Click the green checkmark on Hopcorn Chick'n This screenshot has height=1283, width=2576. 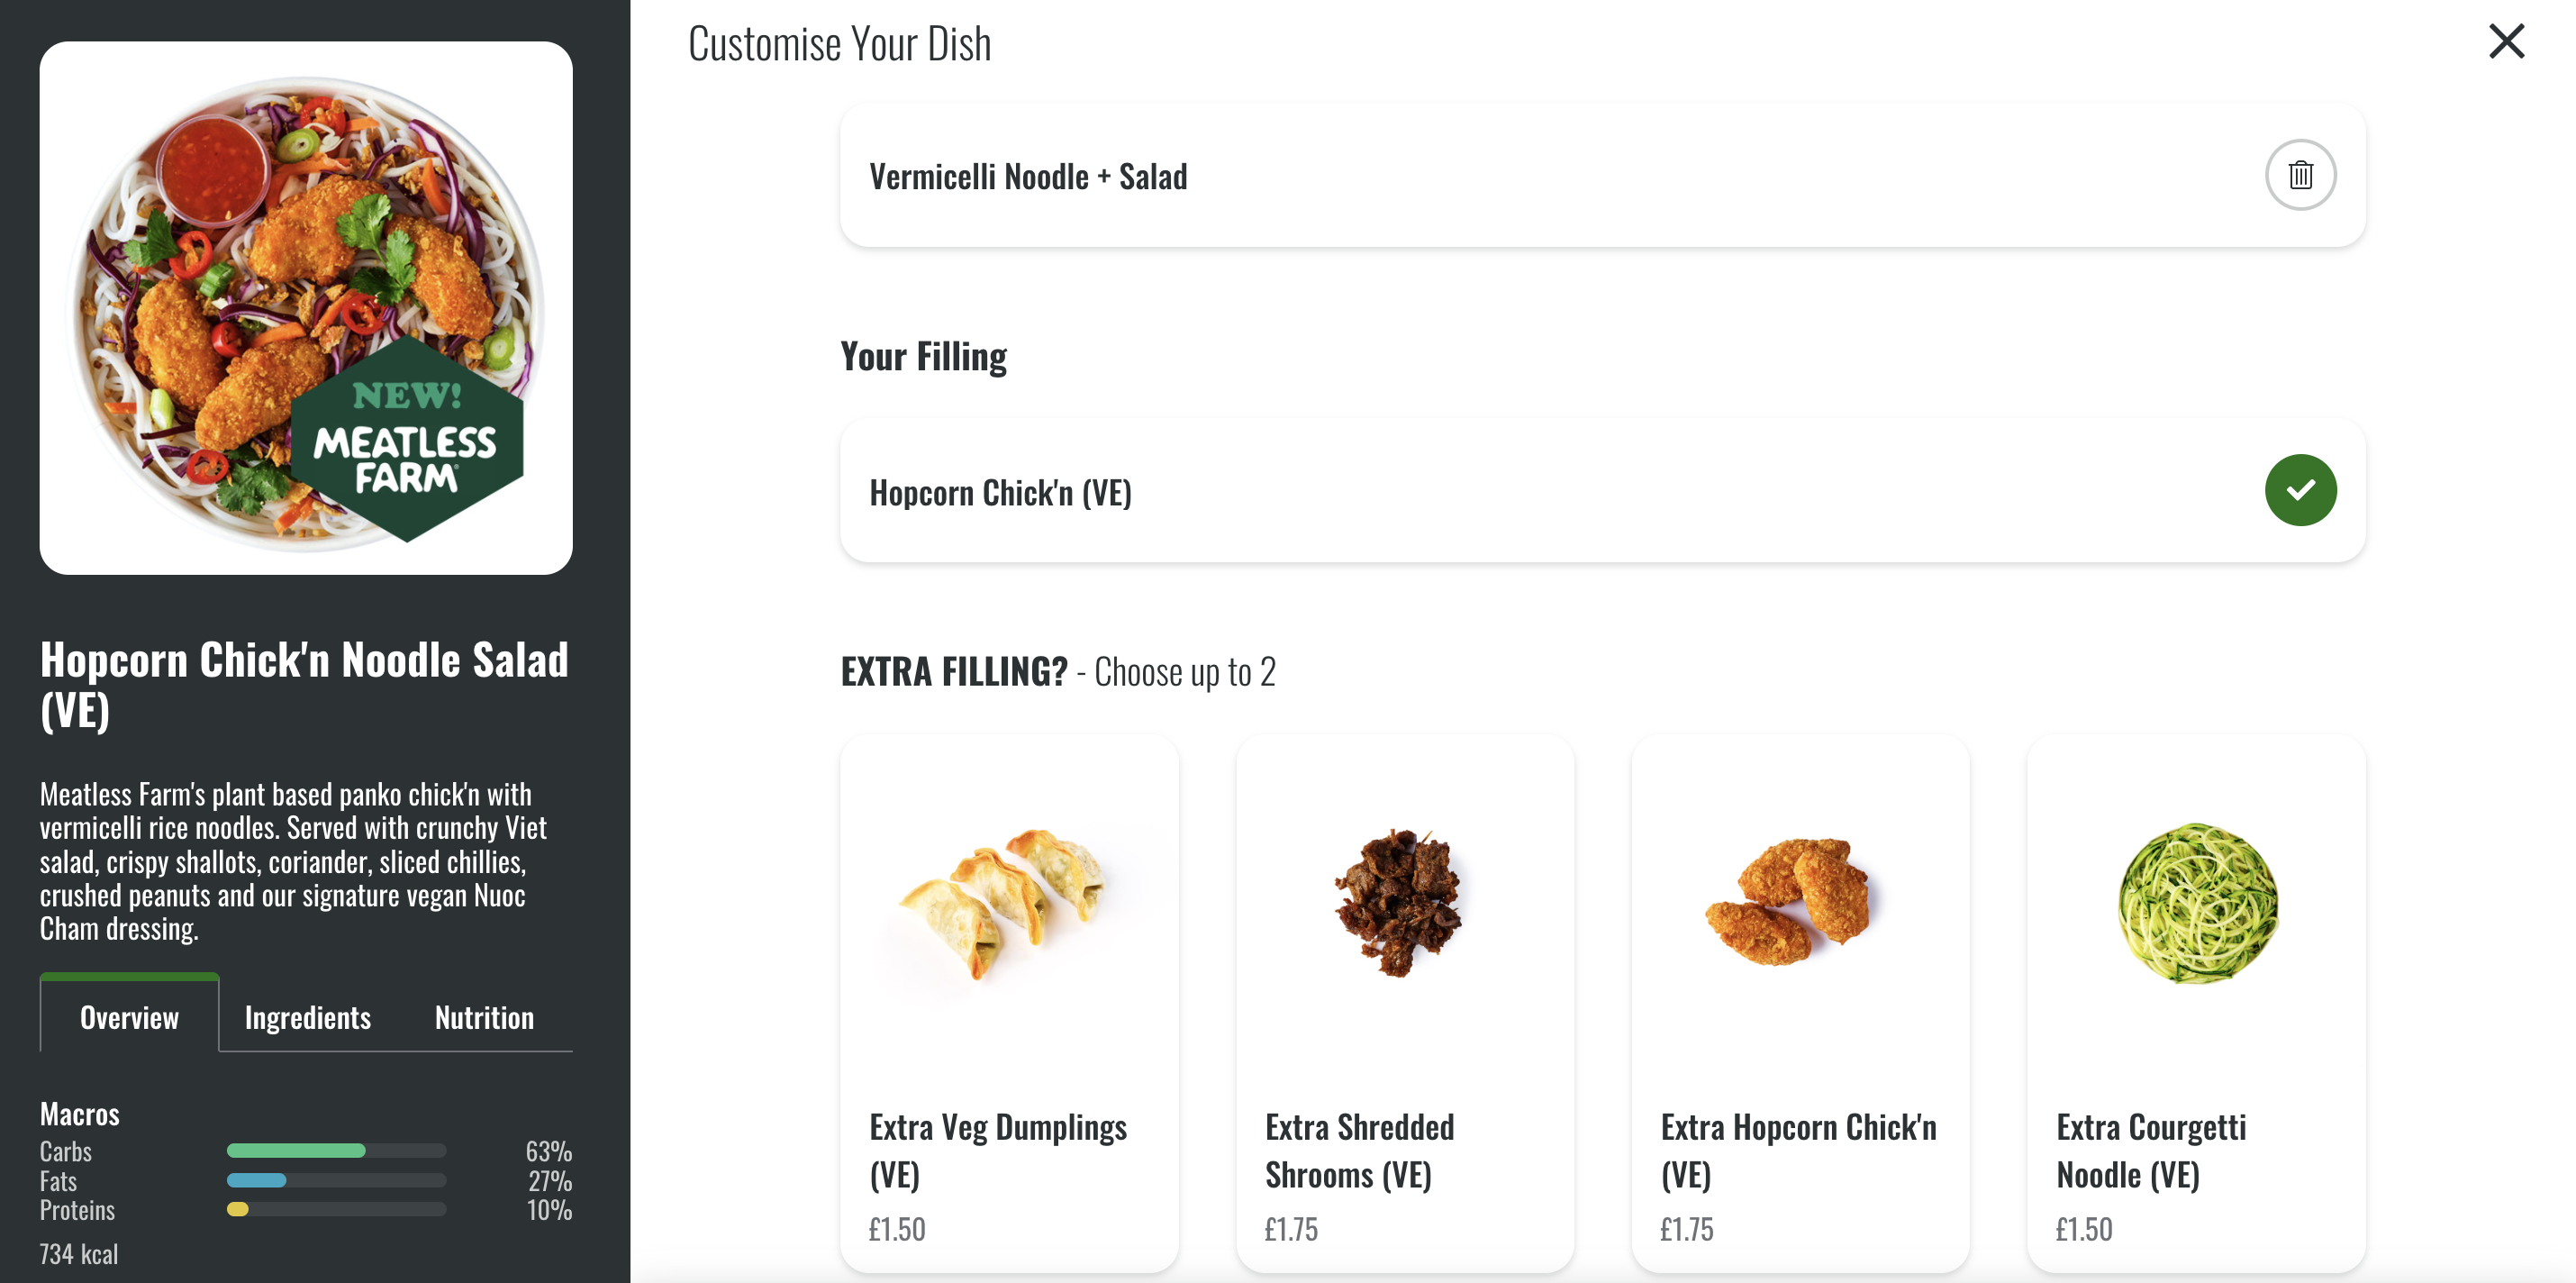tap(2301, 490)
